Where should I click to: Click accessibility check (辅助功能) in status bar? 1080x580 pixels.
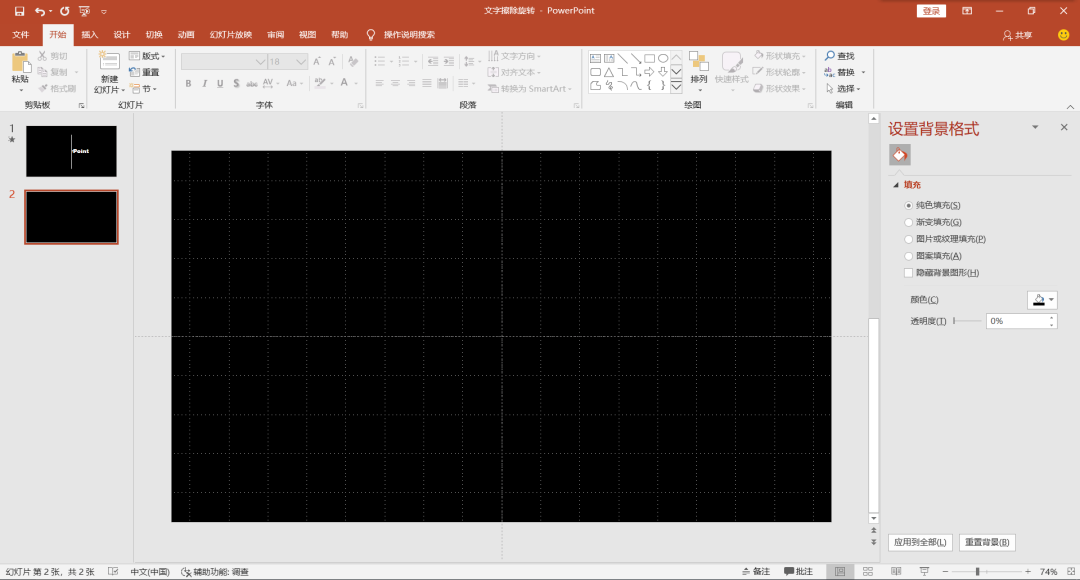point(215,572)
